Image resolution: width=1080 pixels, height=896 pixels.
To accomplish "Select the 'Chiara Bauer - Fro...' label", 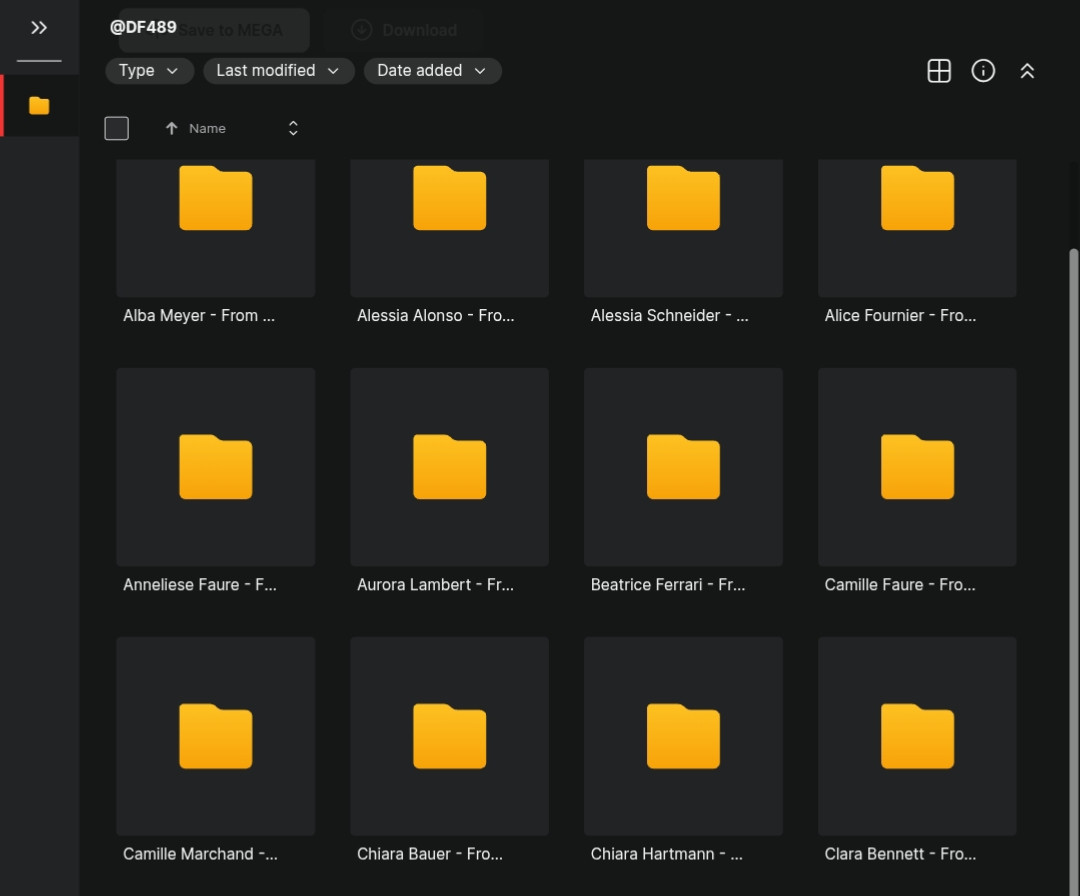I will 430,854.
